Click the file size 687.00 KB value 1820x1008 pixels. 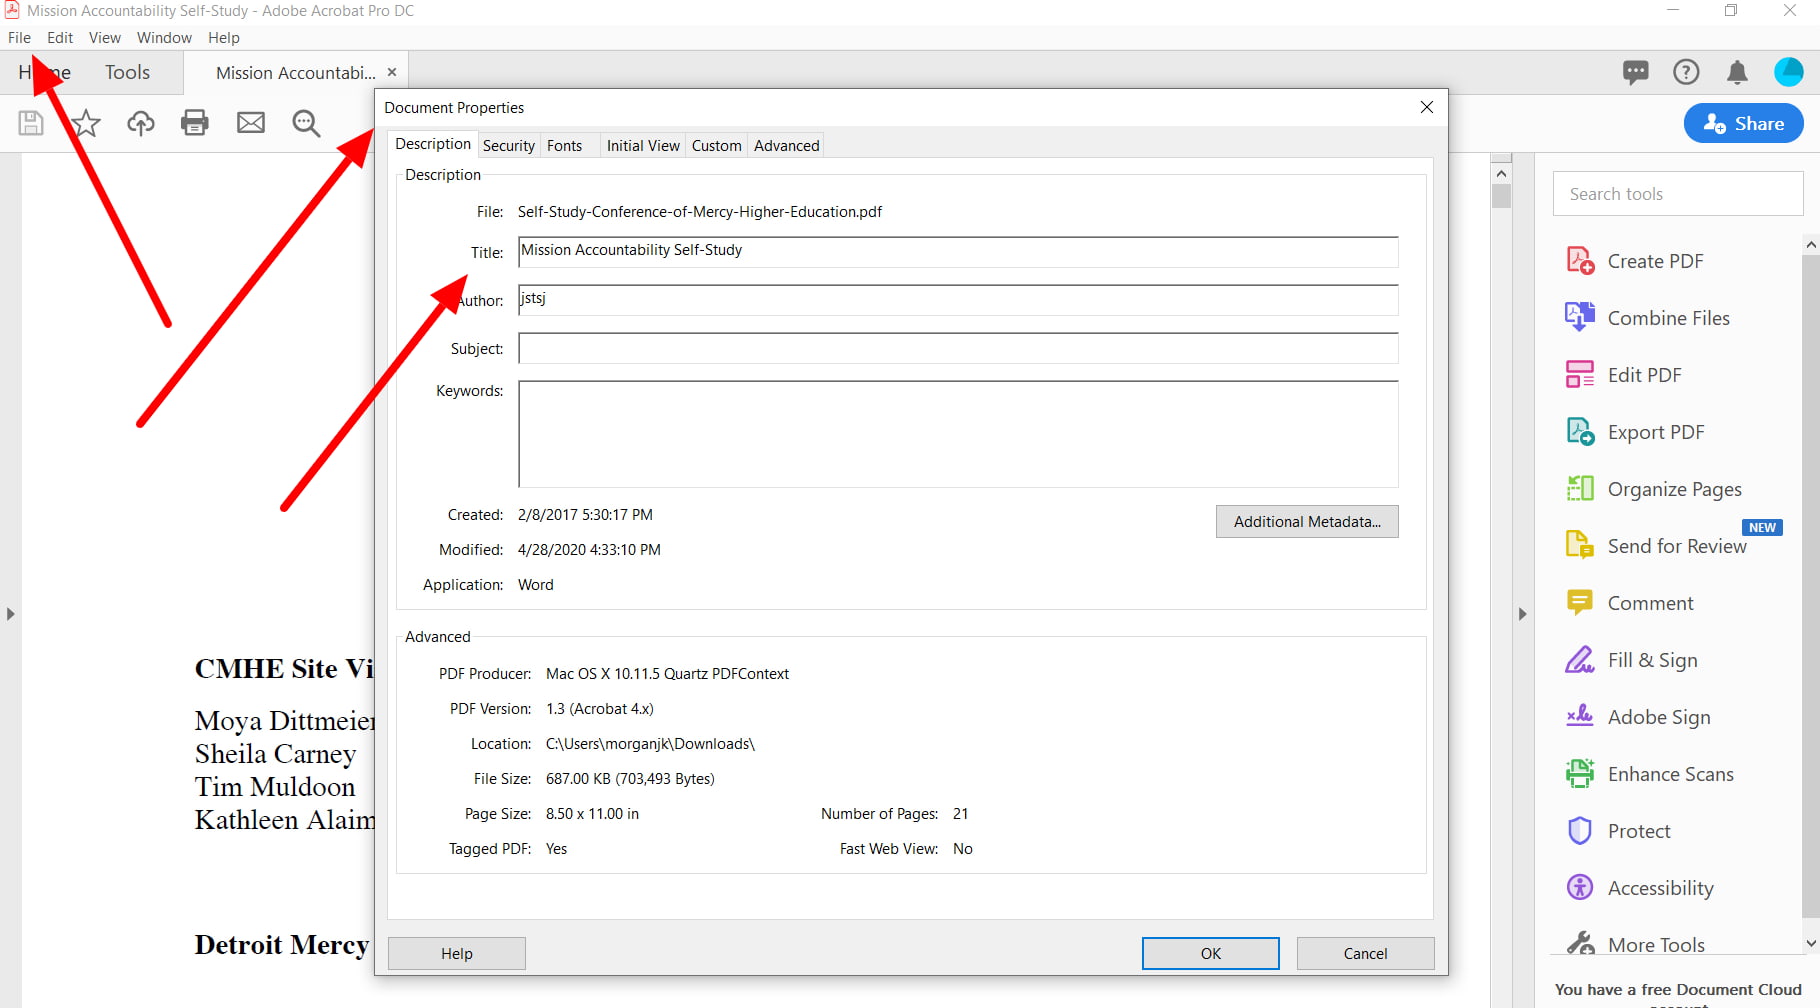click(x=630, y=779)
